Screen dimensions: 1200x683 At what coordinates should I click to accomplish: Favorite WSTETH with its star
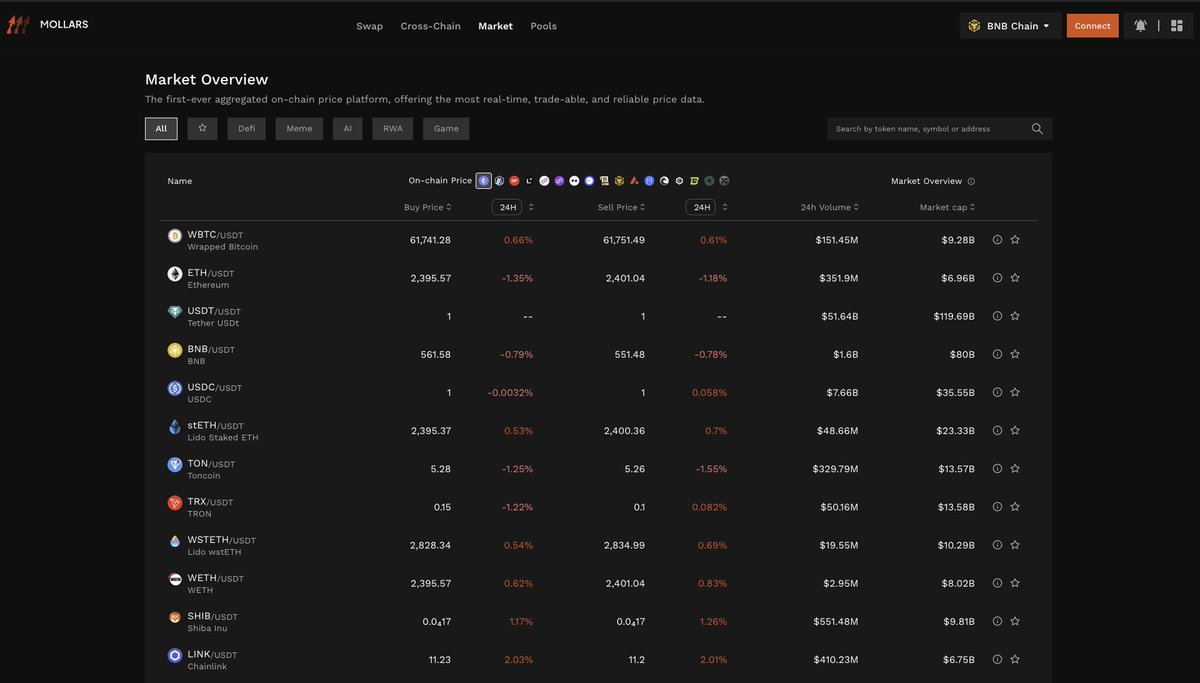point(1015,545)
